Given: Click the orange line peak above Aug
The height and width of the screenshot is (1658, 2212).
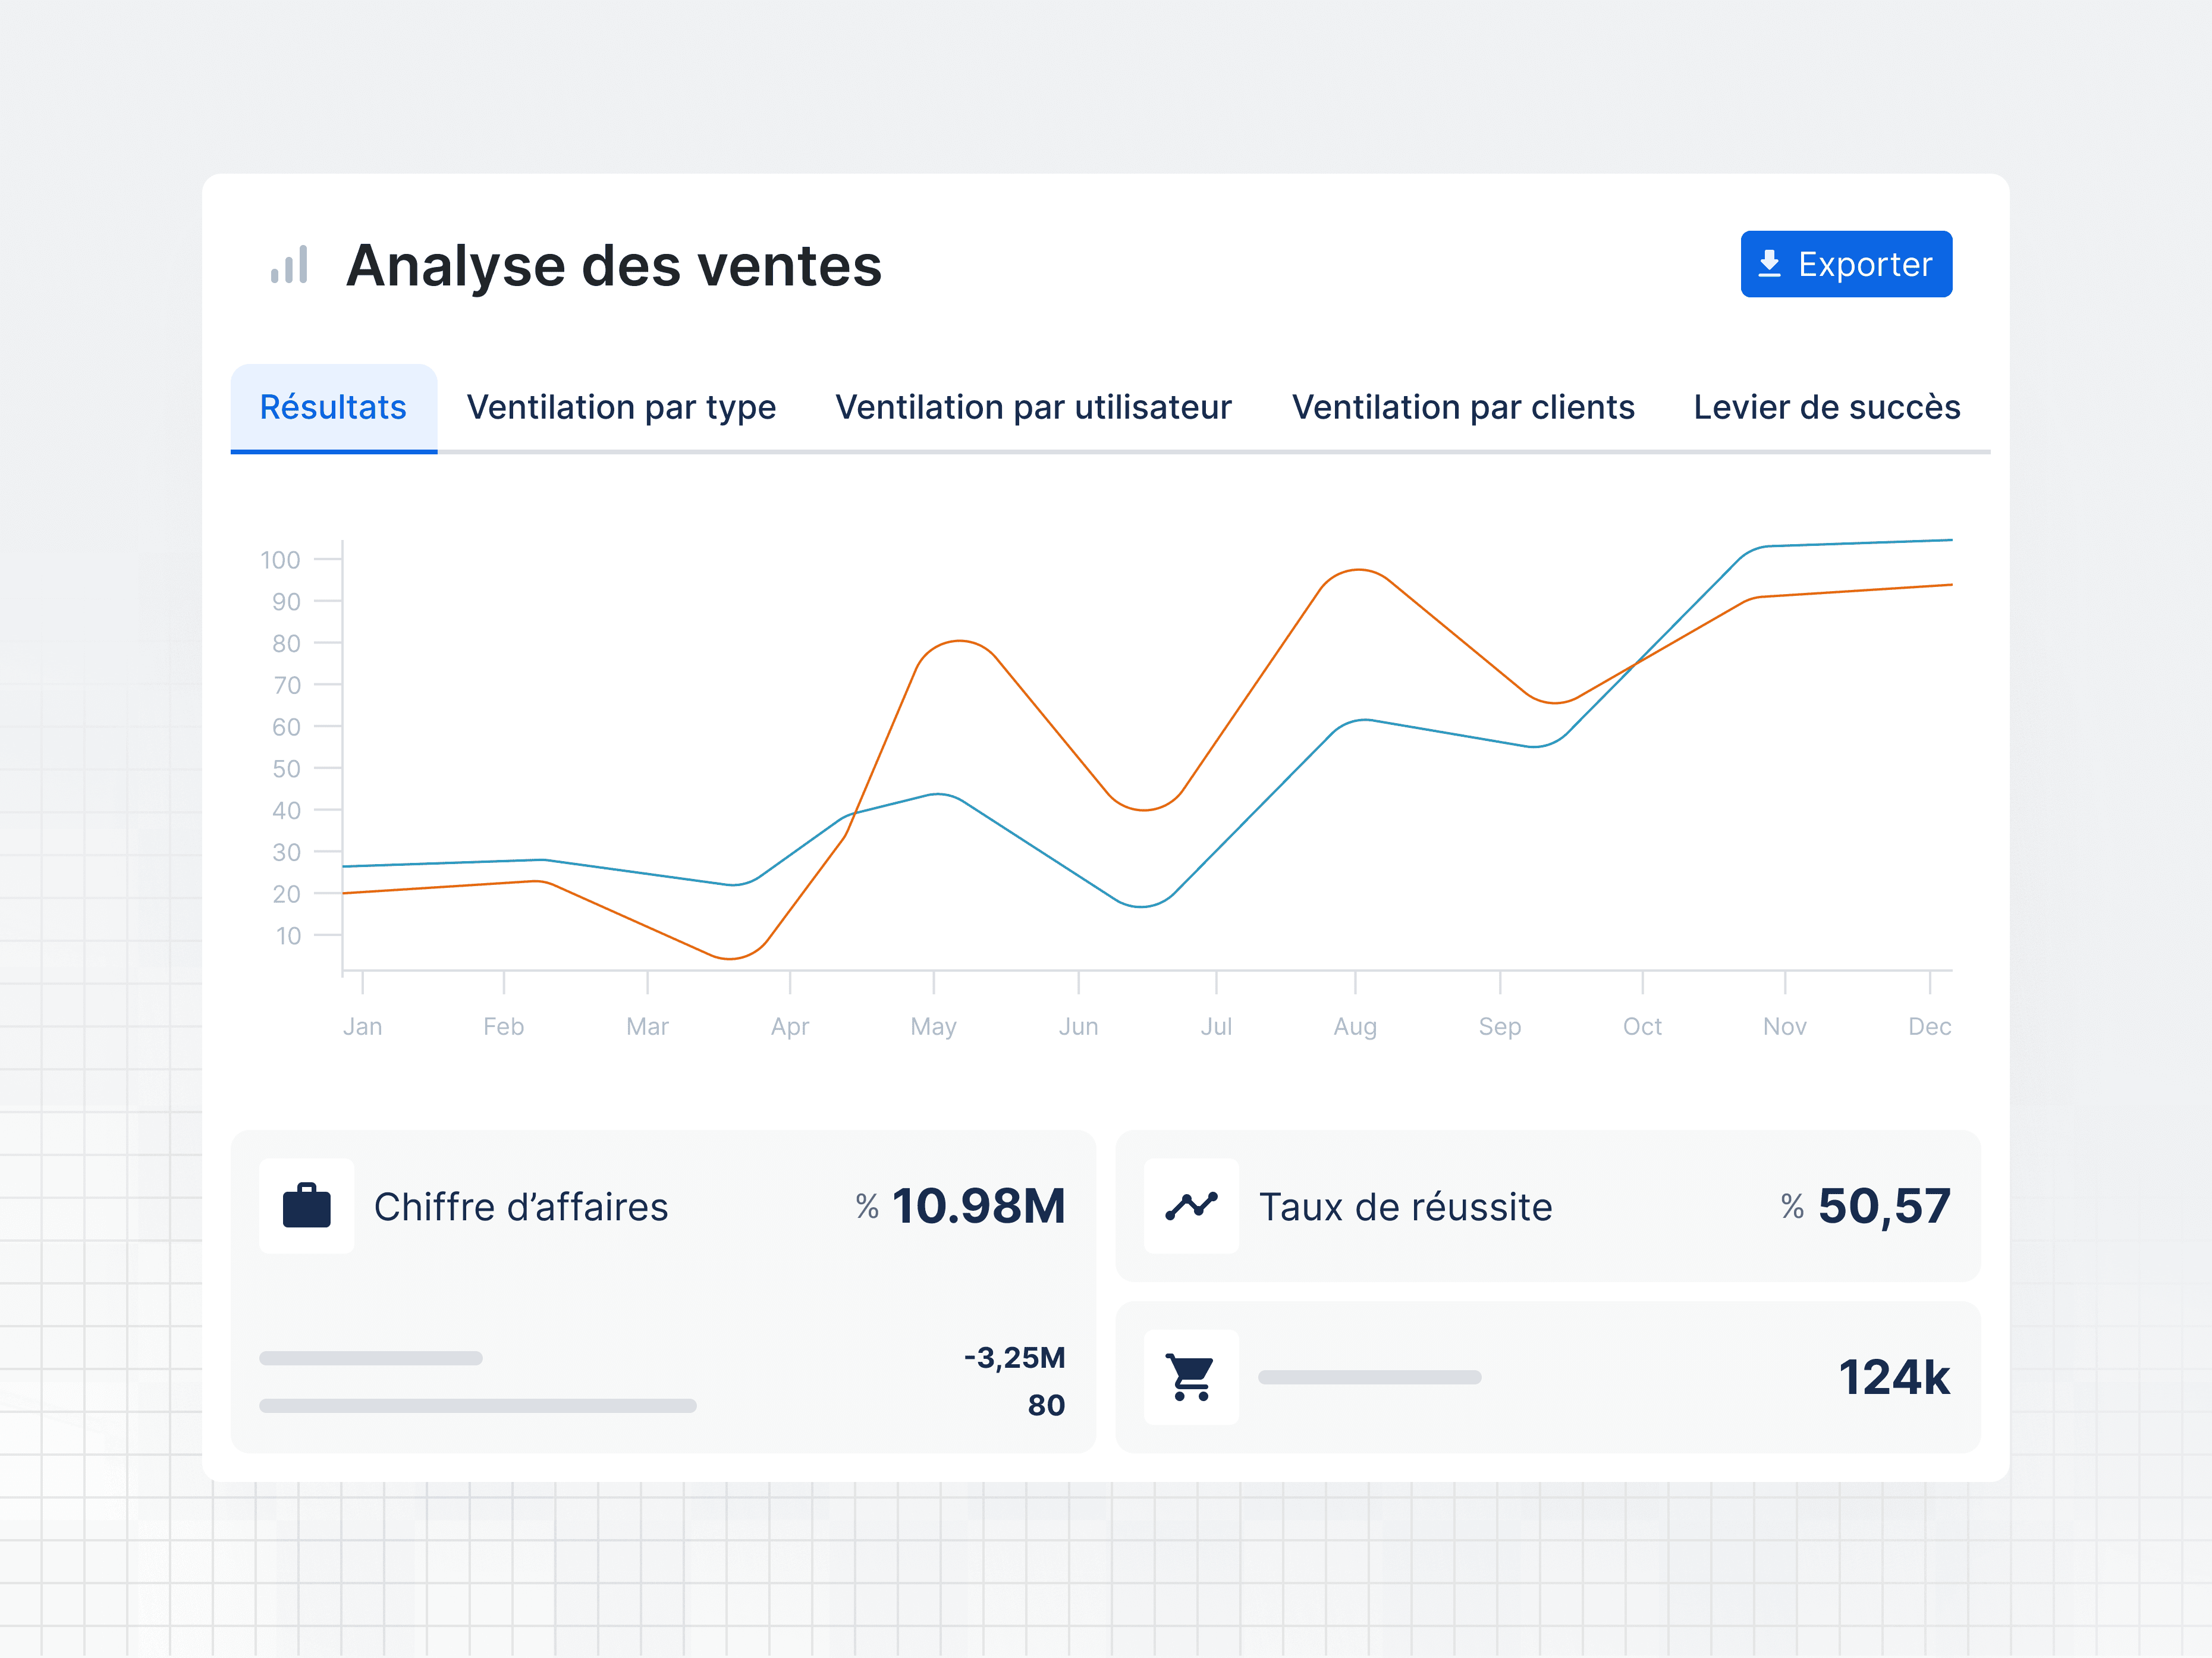Looking at the screenshot, I should point(1357,570).
